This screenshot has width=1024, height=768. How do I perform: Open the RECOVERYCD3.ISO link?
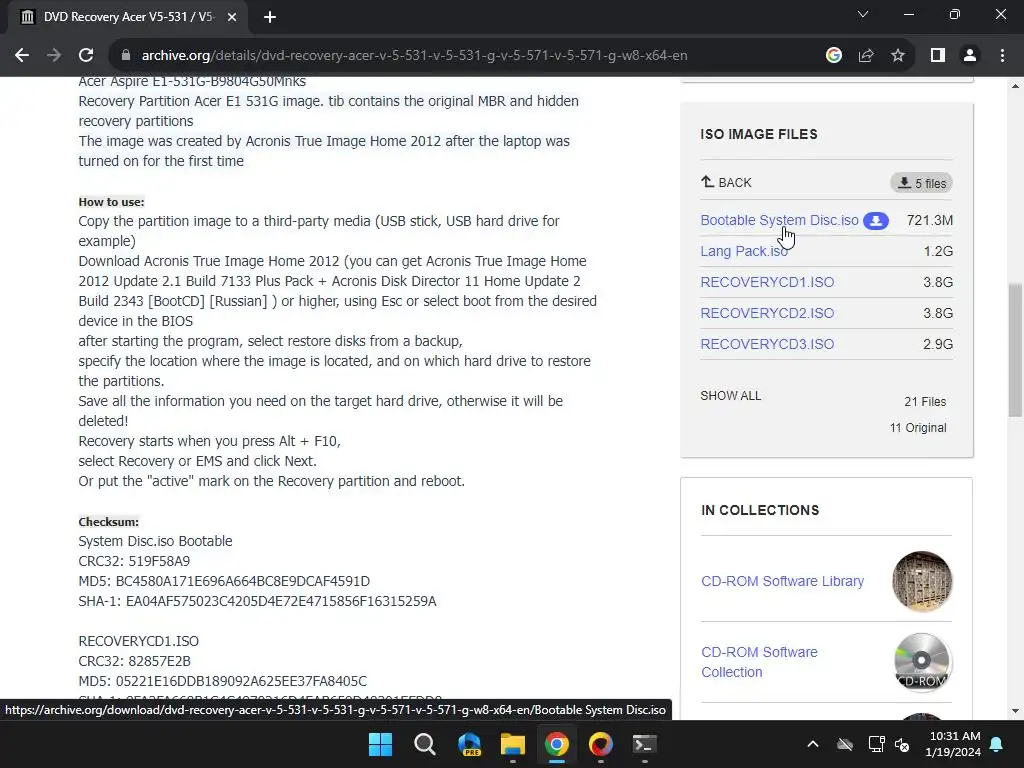[x=767, y=344]
